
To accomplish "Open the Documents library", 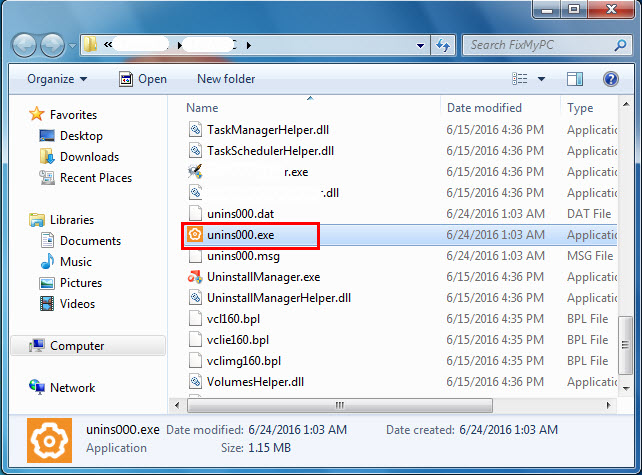I will (90, 241).
